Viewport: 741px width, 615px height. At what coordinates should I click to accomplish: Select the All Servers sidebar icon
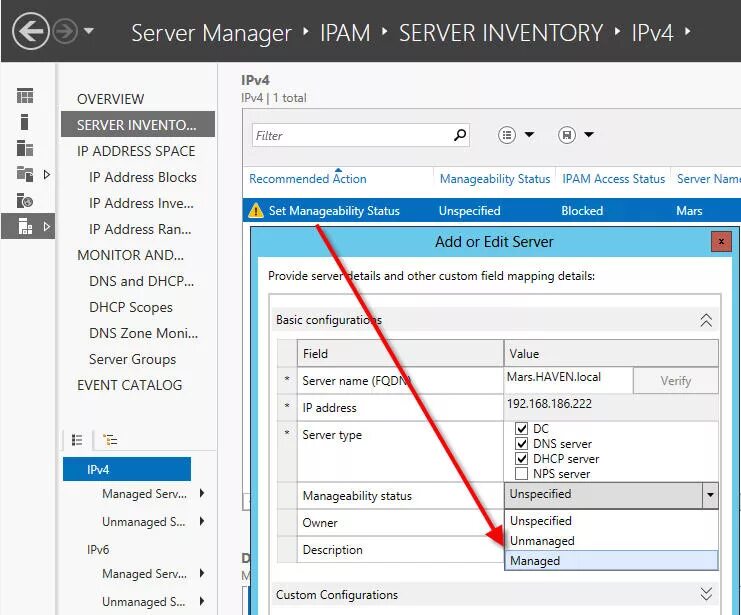25,148
